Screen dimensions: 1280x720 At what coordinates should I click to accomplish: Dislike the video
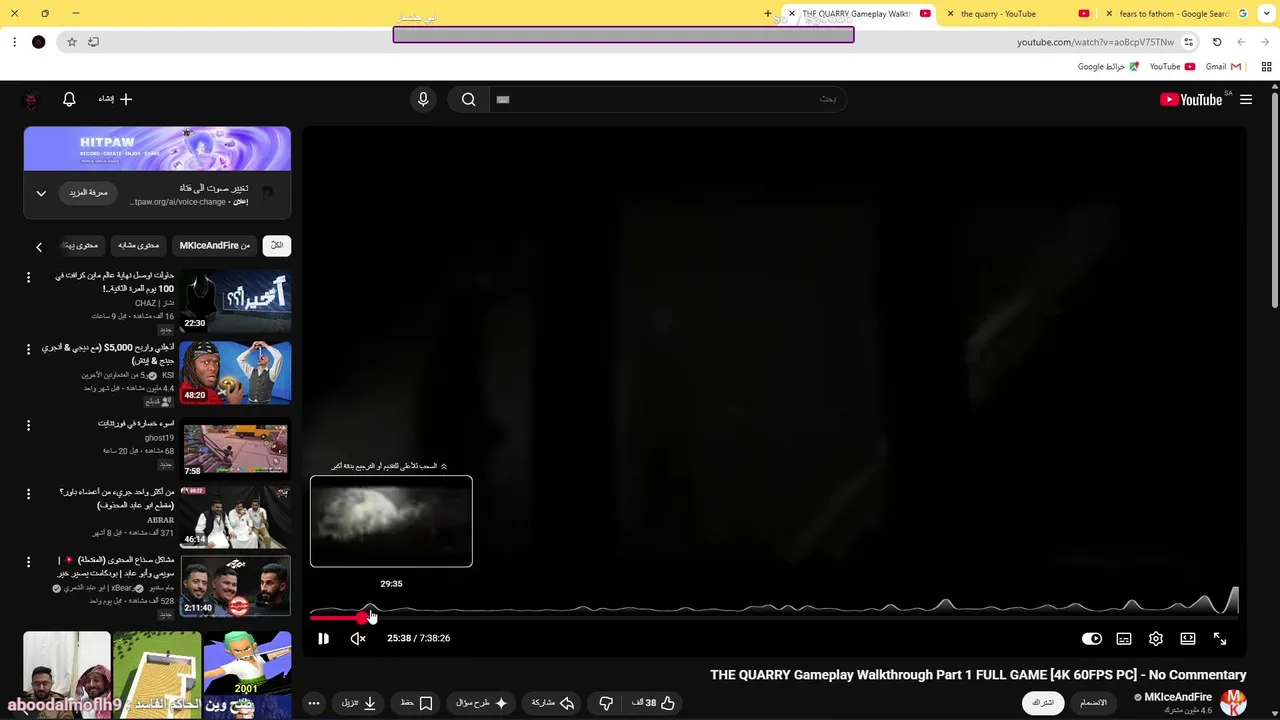point(606,703)
